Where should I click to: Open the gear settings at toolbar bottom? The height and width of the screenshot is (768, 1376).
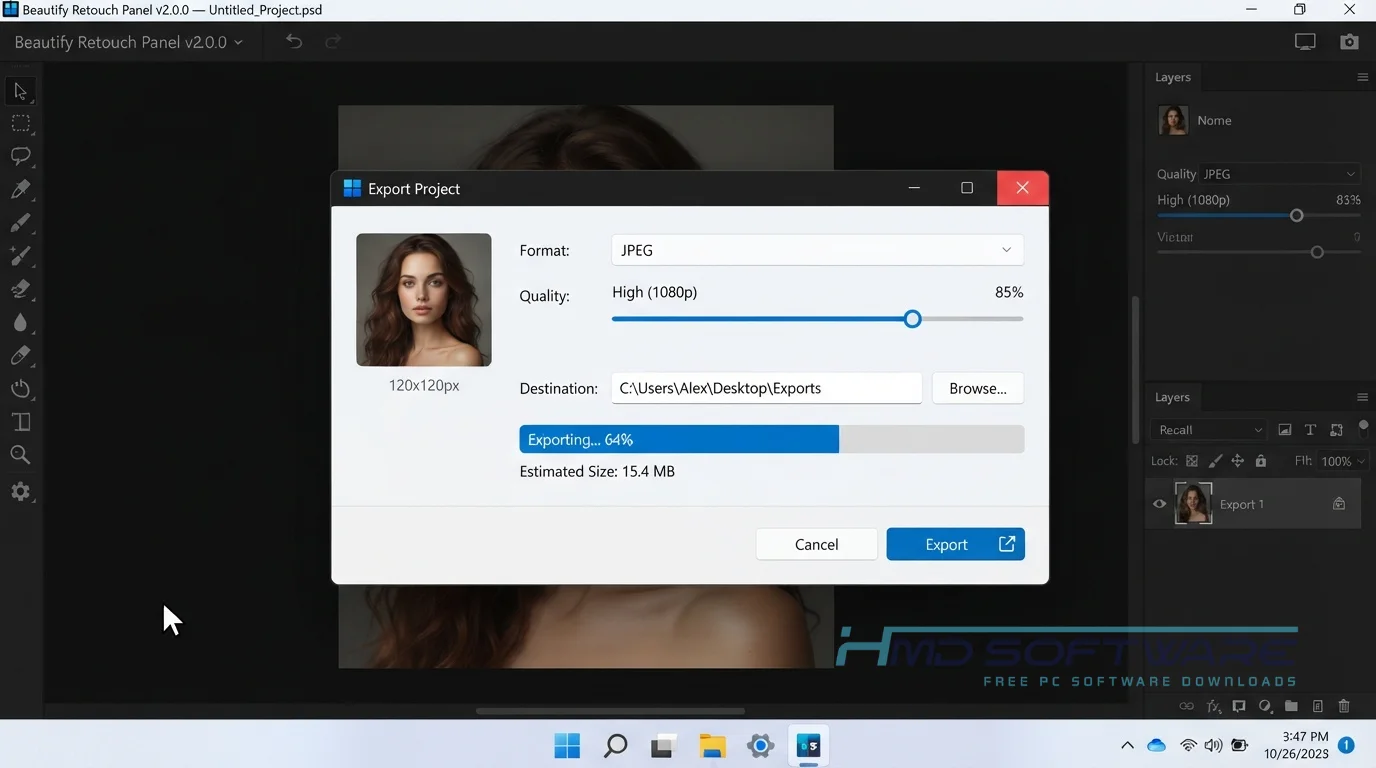[x=20, y=492]
